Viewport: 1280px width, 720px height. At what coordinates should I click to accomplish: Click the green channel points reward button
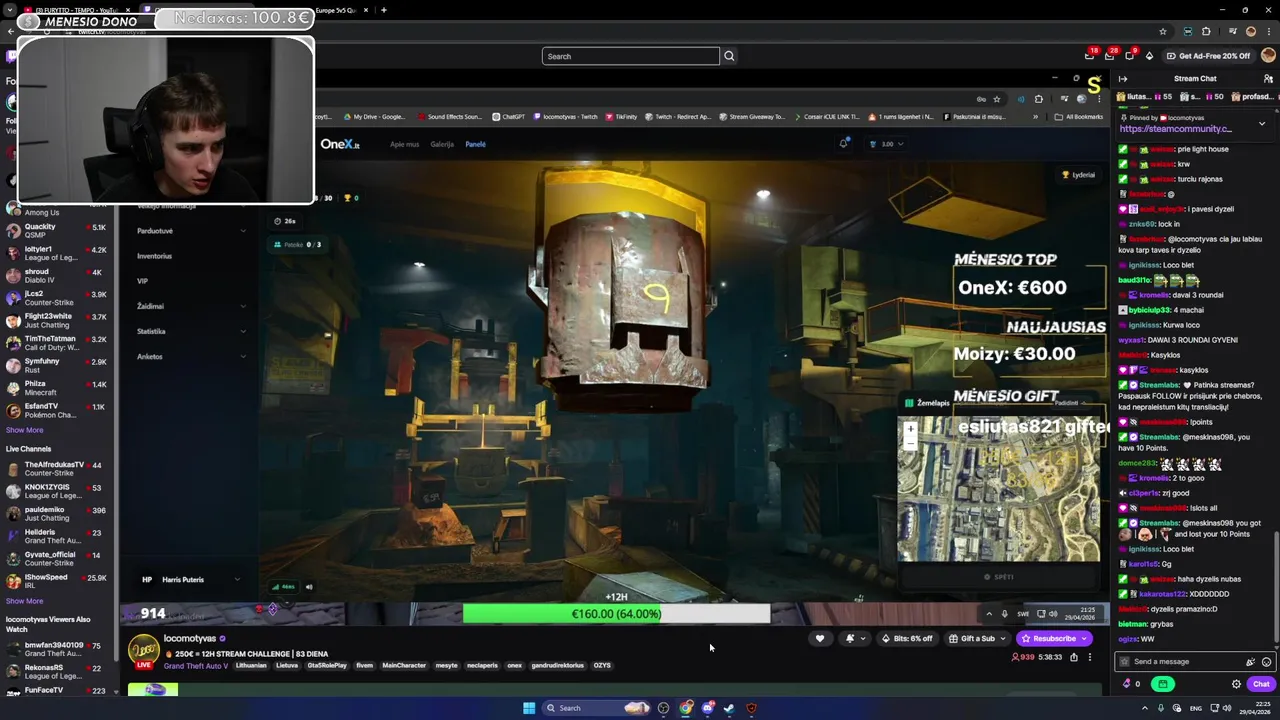pos(1162,684)
